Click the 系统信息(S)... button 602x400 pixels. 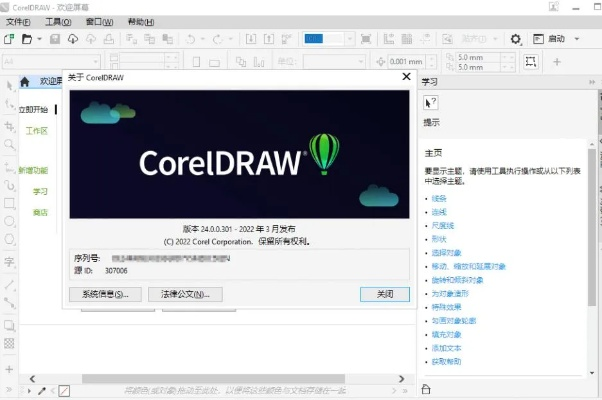click(x=104, y=294)
